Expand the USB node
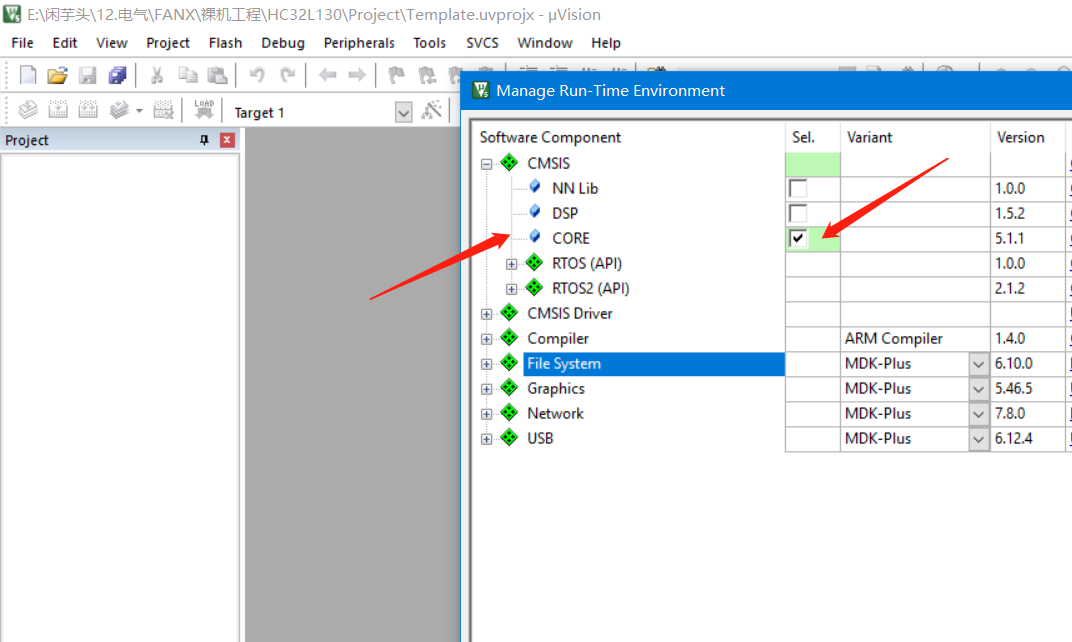This screenshot has height=642, width=1072. point(486,439)
